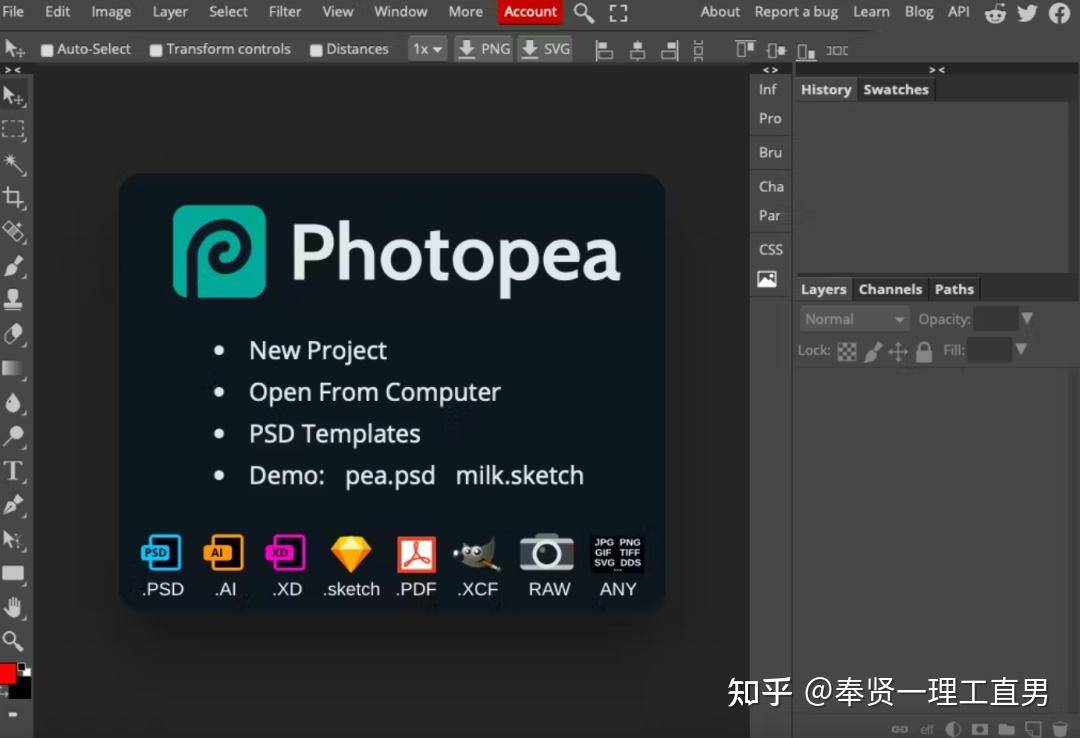
Task: Click the align horizontal centers icon
Action: pyautogui.click(x=637, y=50)
